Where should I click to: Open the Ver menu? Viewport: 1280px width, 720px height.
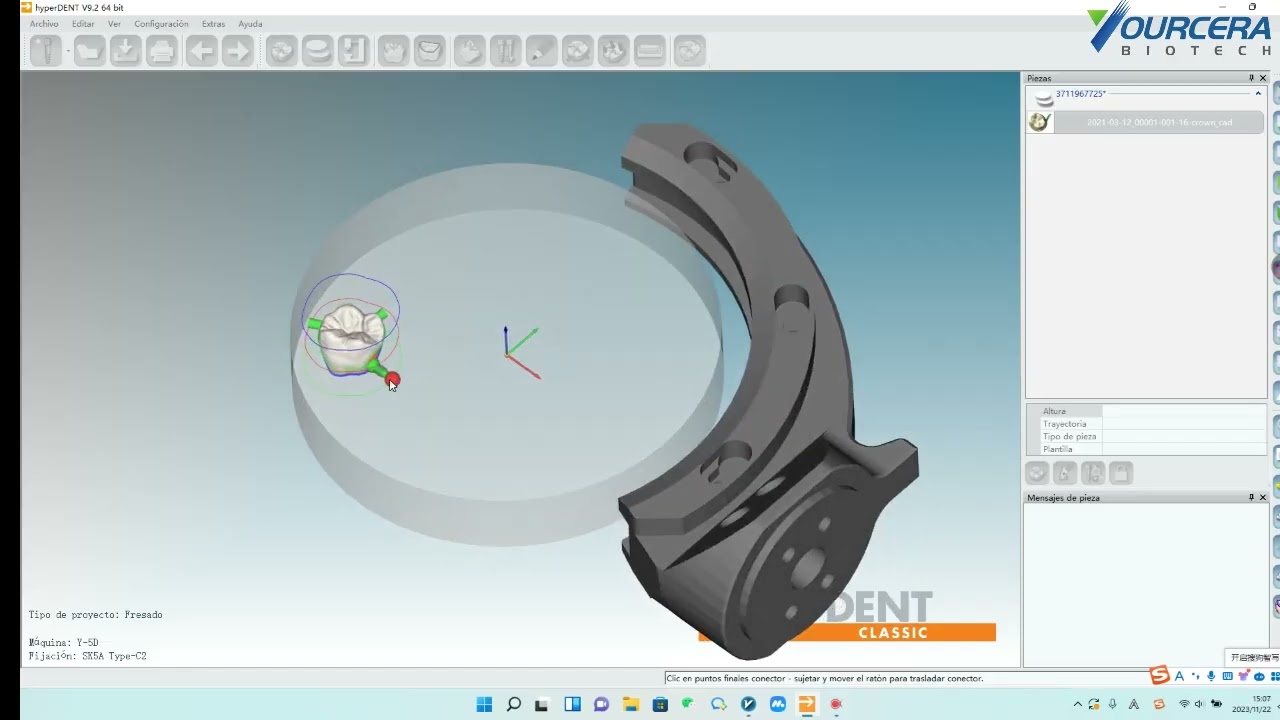pyautogui.click(x=115, y=24)
